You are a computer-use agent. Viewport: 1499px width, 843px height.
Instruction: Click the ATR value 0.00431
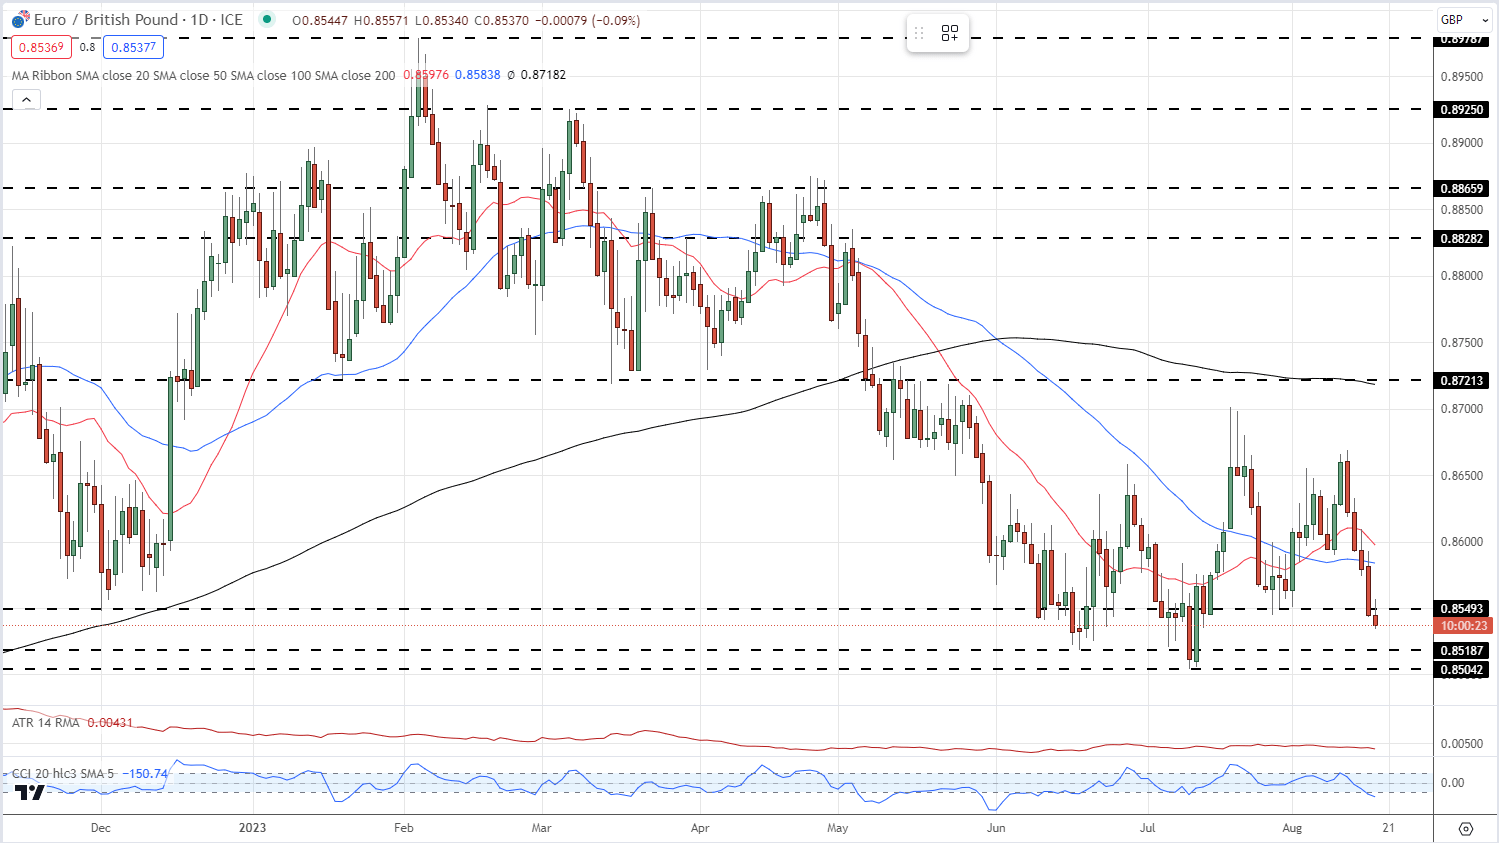[x=110, y=723]
